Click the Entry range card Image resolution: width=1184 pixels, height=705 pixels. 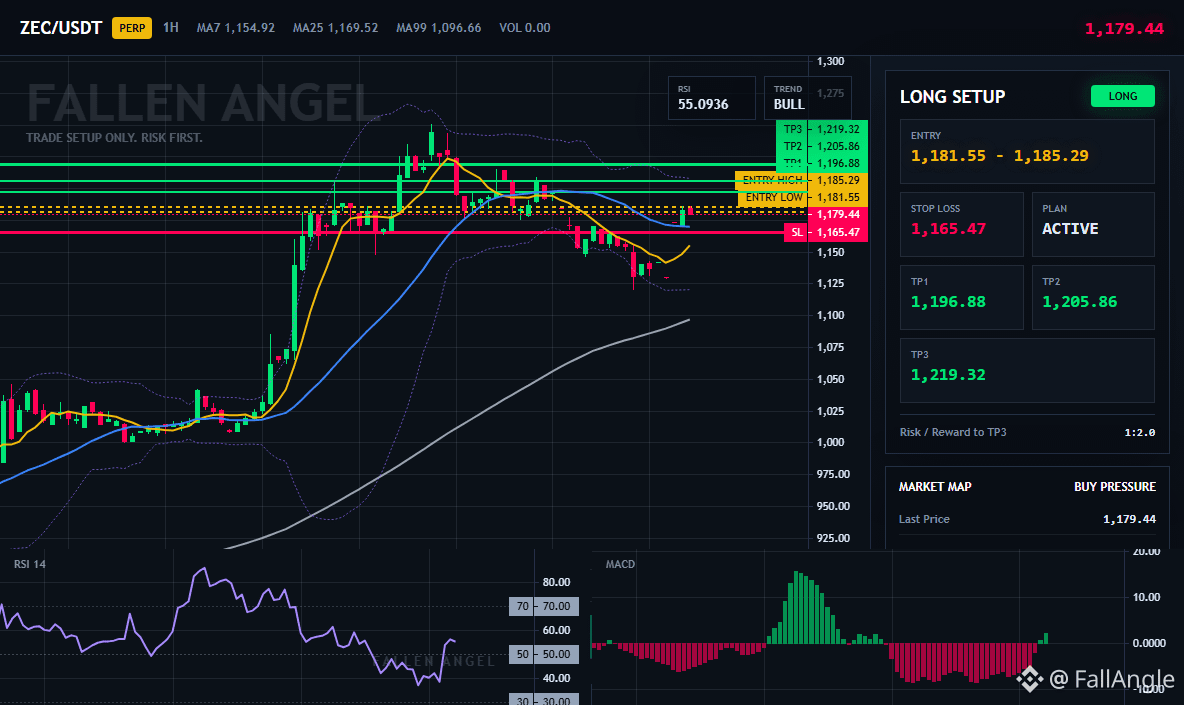coord(1027,151)
